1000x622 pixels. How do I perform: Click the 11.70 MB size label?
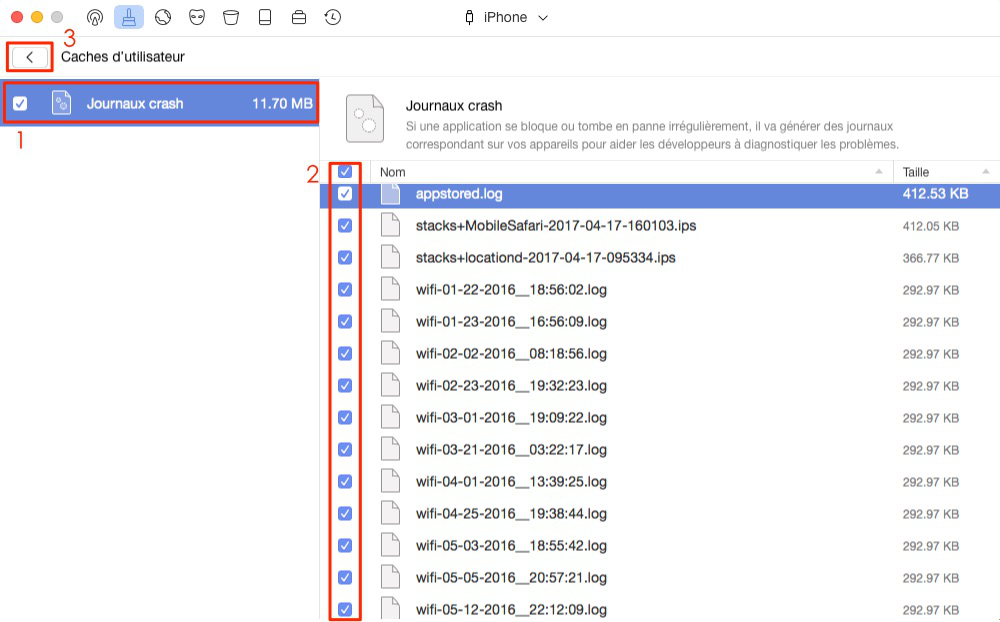283,103
